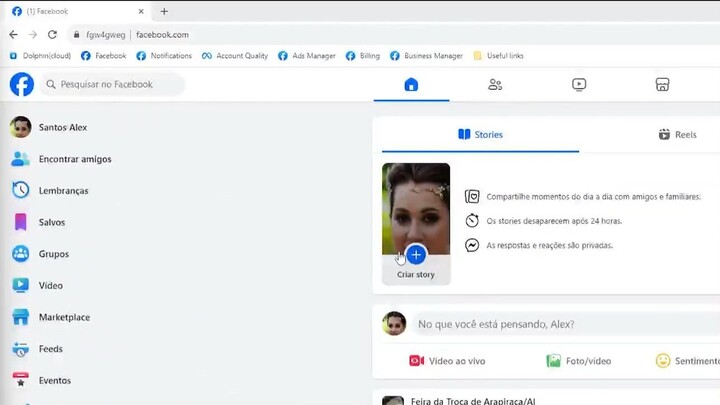Expand the Useful links bookmark folder

coord(498,56)
